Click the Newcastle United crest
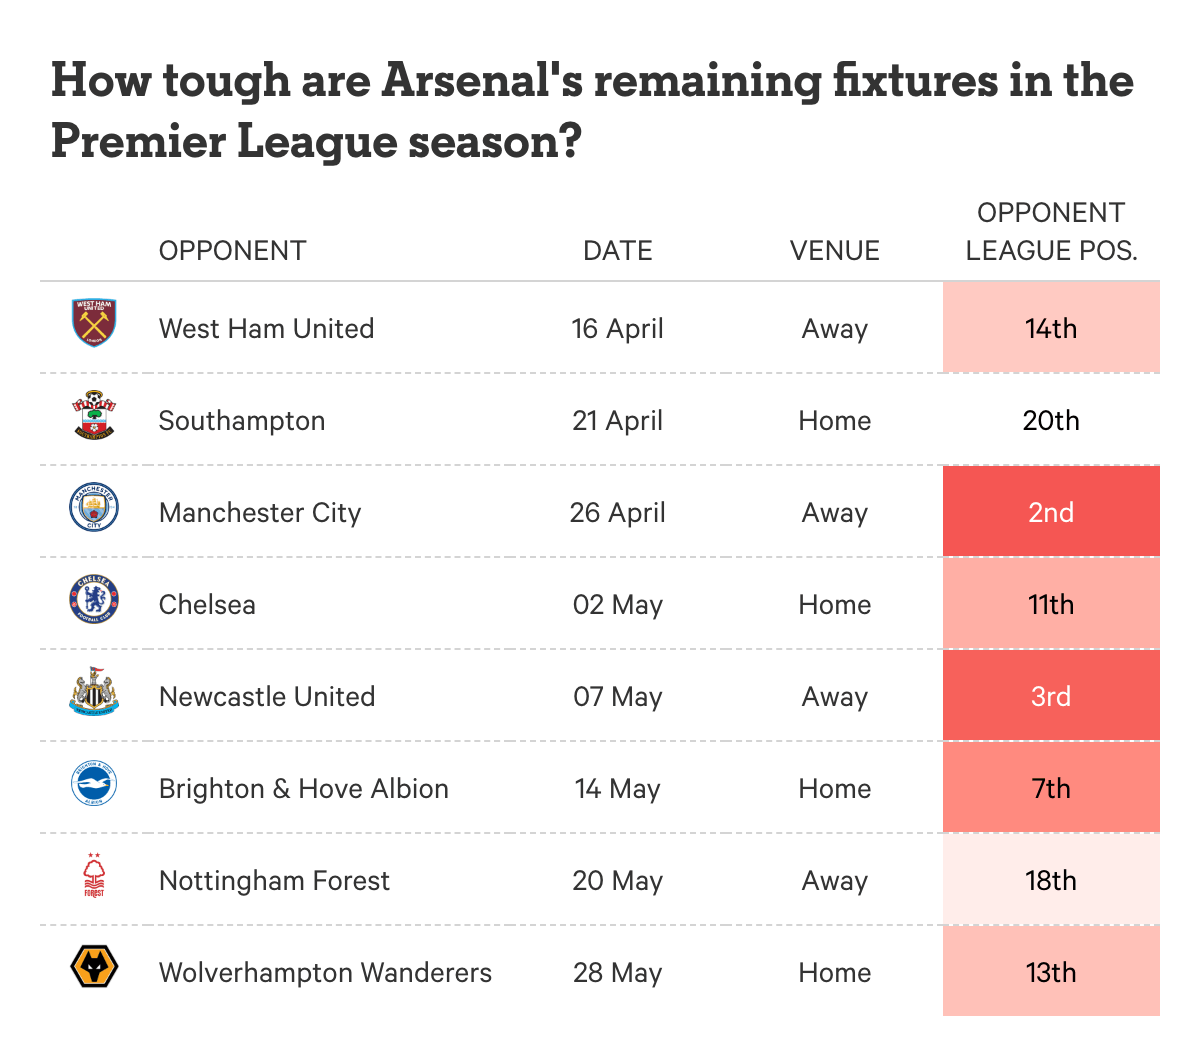This screenshot has height=1056, width=1200. [x=94, y=692]
